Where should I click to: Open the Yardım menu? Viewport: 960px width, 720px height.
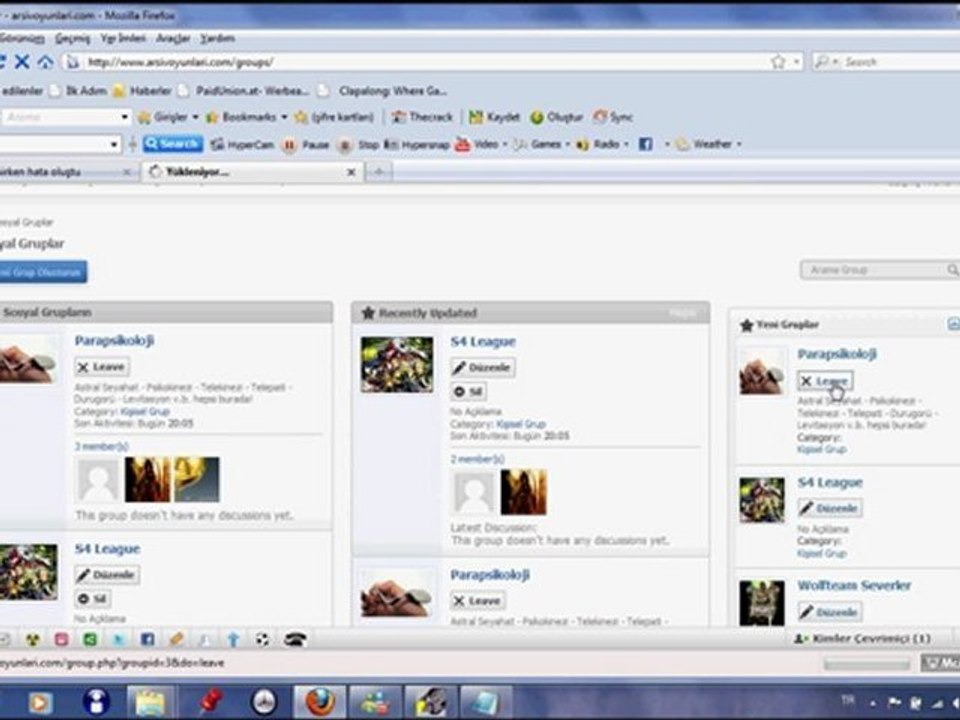point(217,39)
